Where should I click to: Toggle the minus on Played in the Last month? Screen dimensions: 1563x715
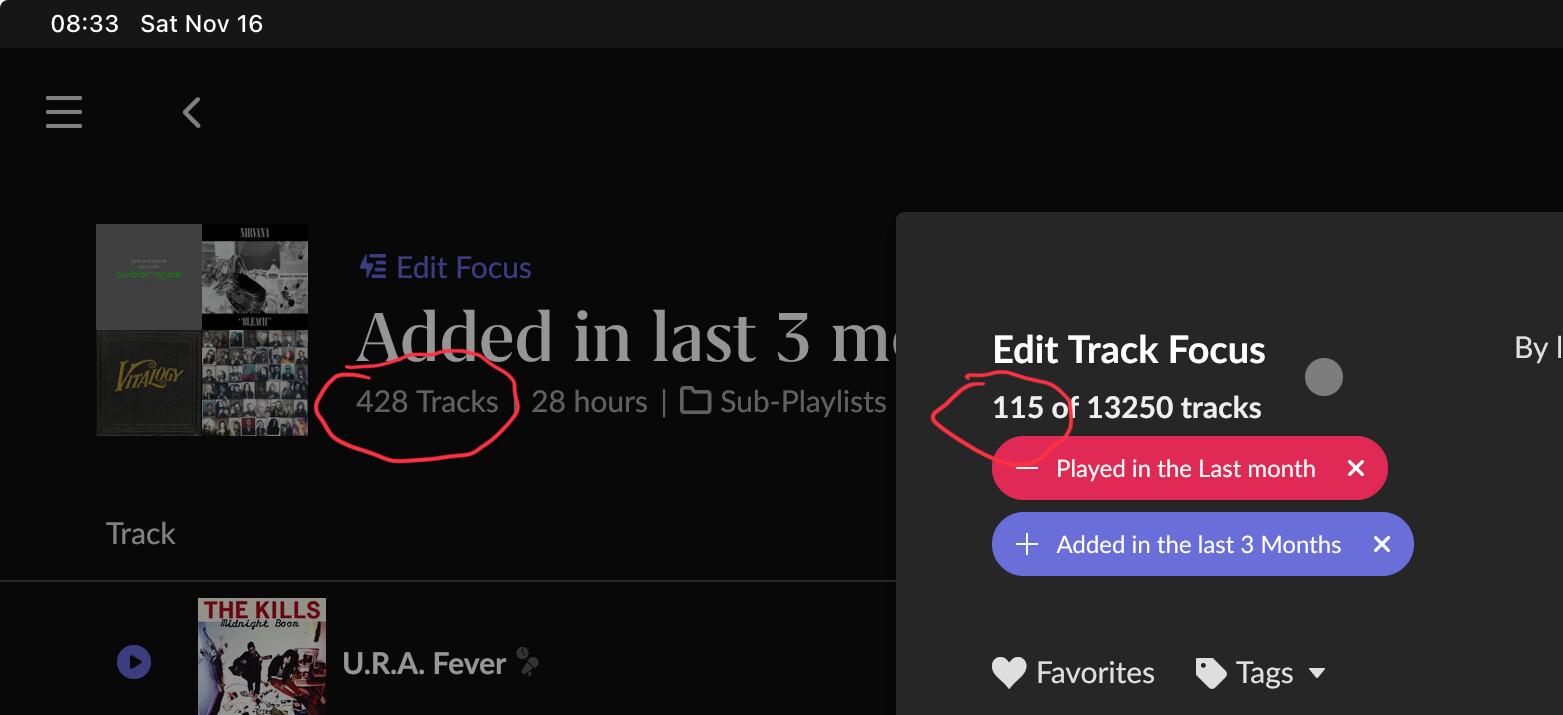pyautogui.click(x=1026, y=468)
